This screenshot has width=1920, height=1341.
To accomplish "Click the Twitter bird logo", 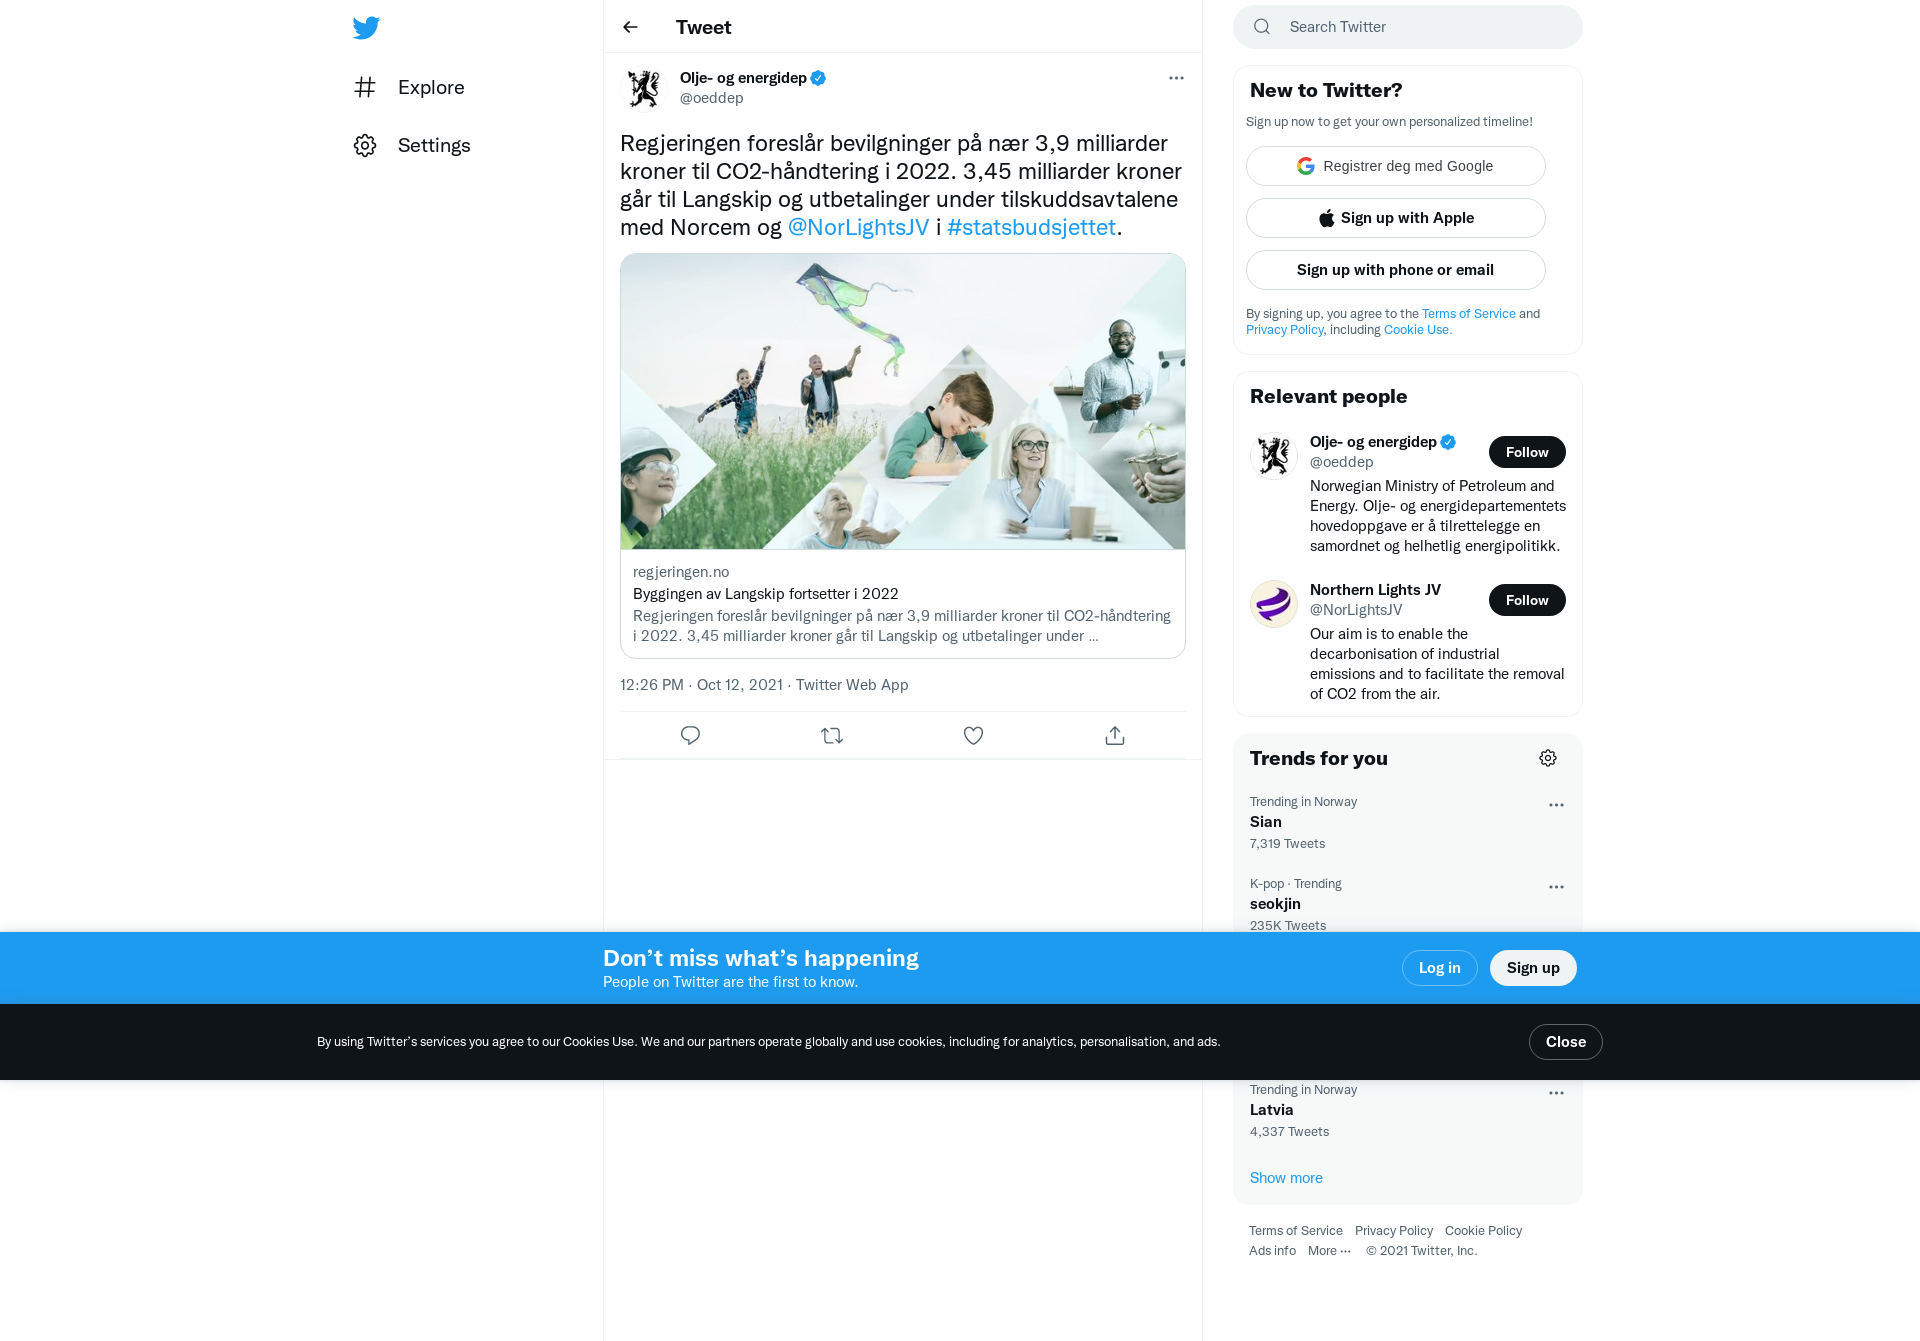I will pos(366,27).
